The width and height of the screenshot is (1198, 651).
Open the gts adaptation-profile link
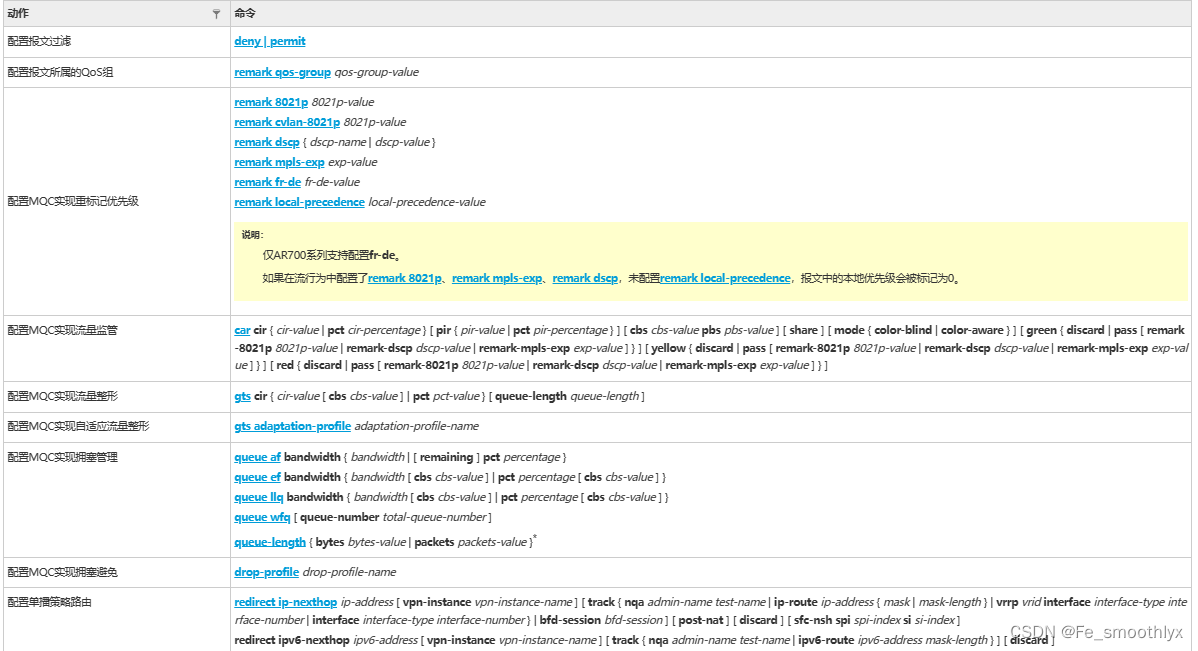293,426
